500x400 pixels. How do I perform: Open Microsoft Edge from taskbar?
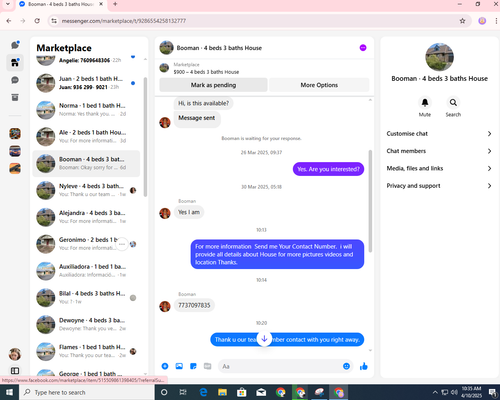(x=203, y=392)
